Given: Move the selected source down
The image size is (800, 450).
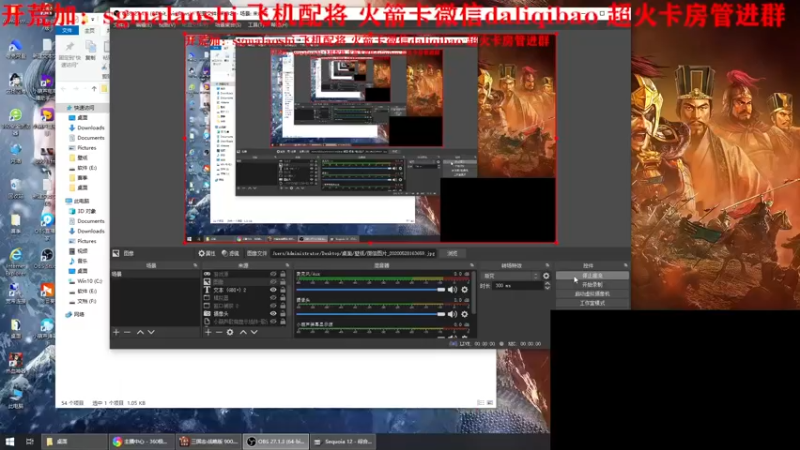Looking at the screenshot, I should click(254, 332).
